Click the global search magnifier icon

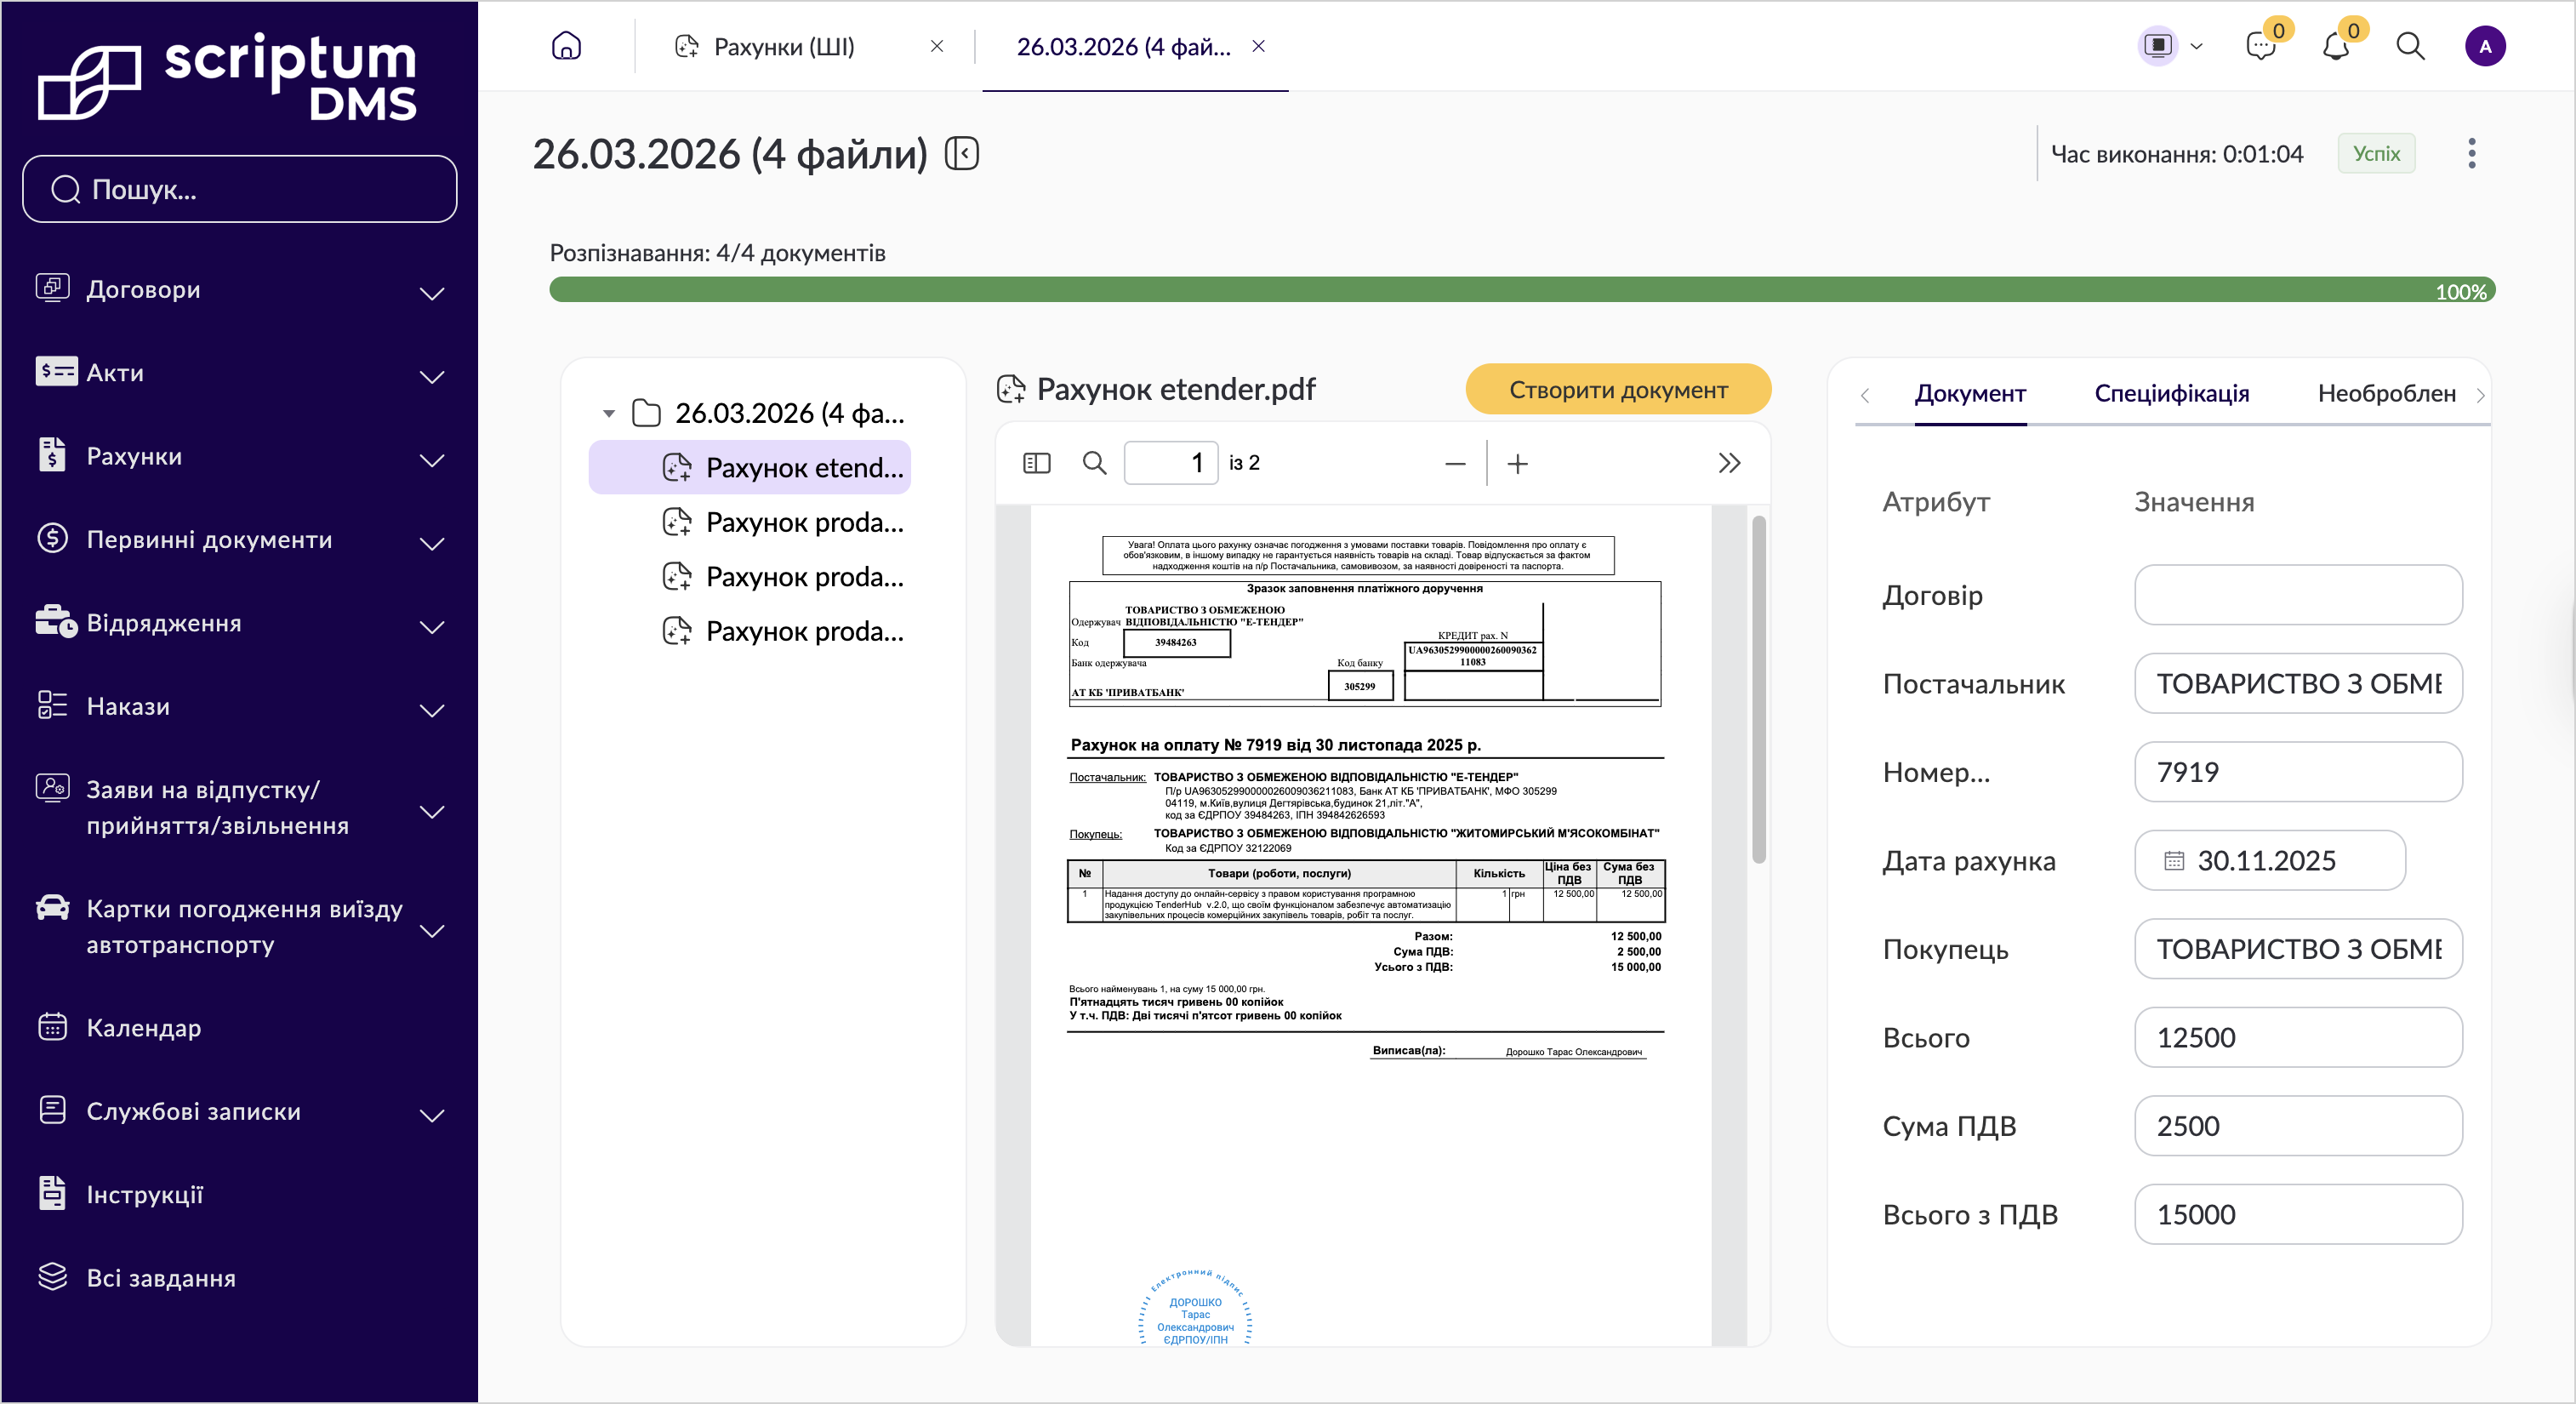pos(2410,46)
